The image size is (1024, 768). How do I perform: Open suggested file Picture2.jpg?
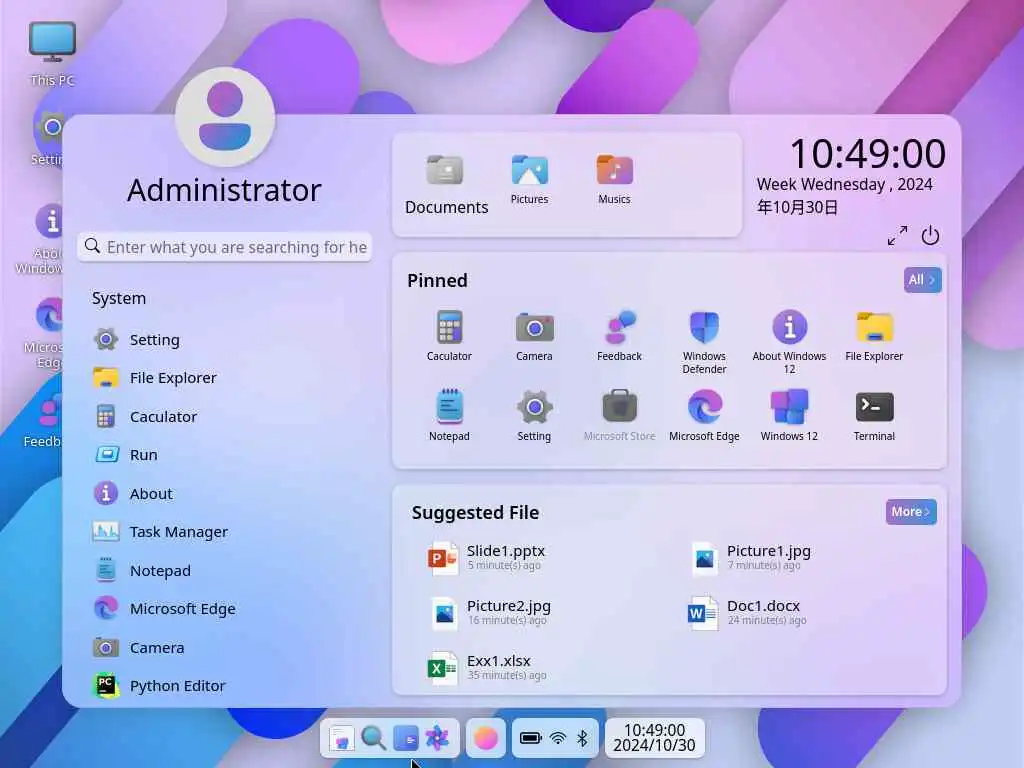point(490,613)
